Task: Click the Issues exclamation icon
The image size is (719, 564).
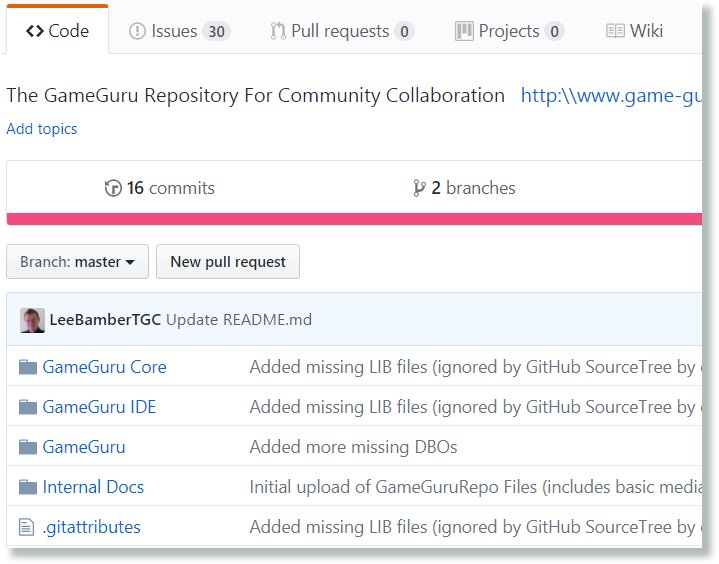Action: coord(137,31)
